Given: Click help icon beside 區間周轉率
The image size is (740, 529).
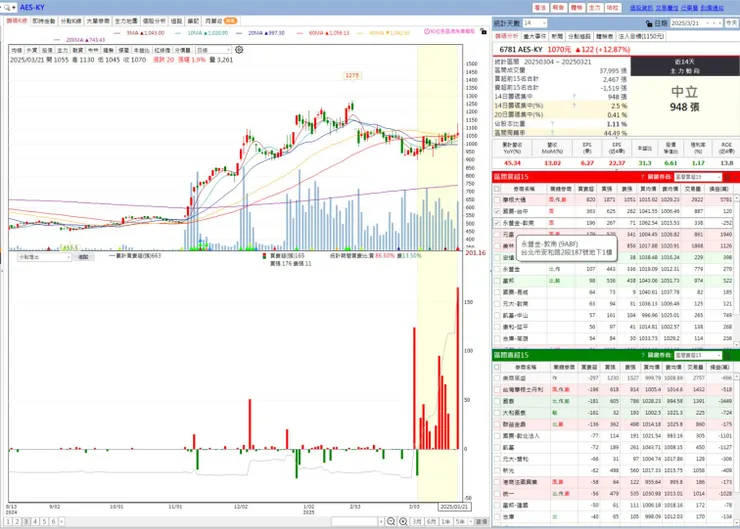Looking at the screenshot, I should (x=552, y=133).
